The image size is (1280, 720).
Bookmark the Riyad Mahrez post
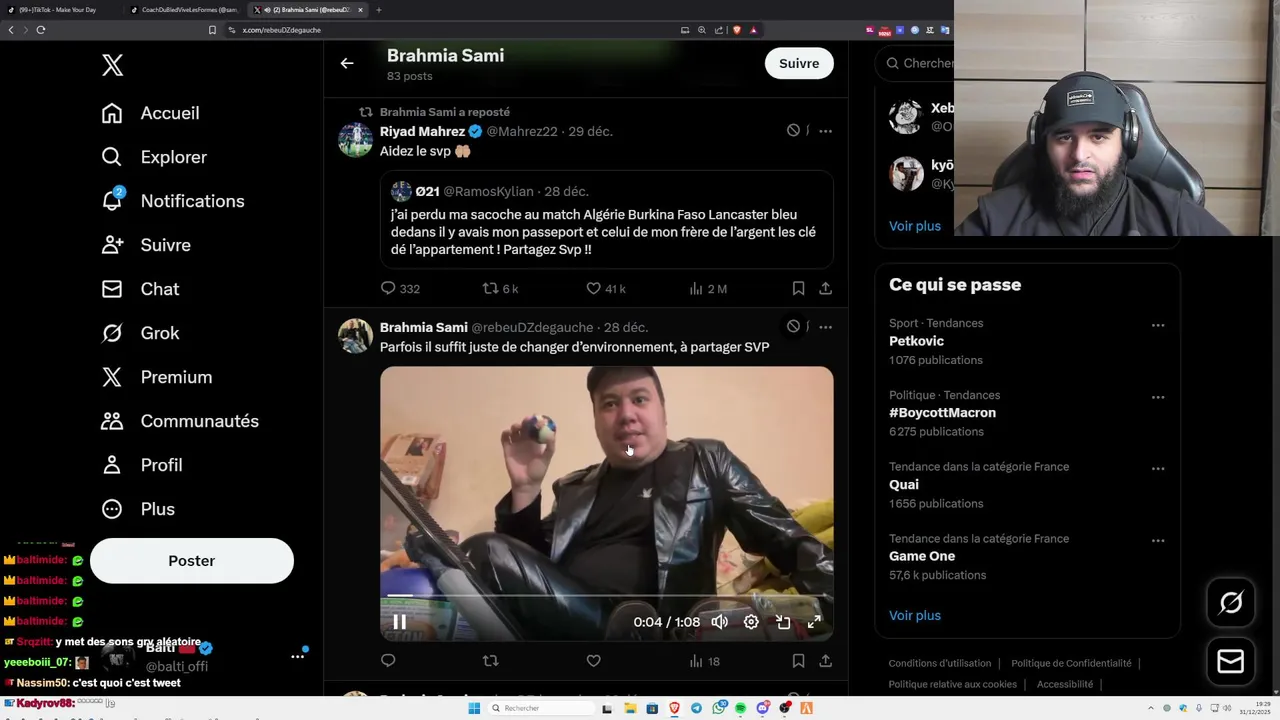click(x=798, y=288)
